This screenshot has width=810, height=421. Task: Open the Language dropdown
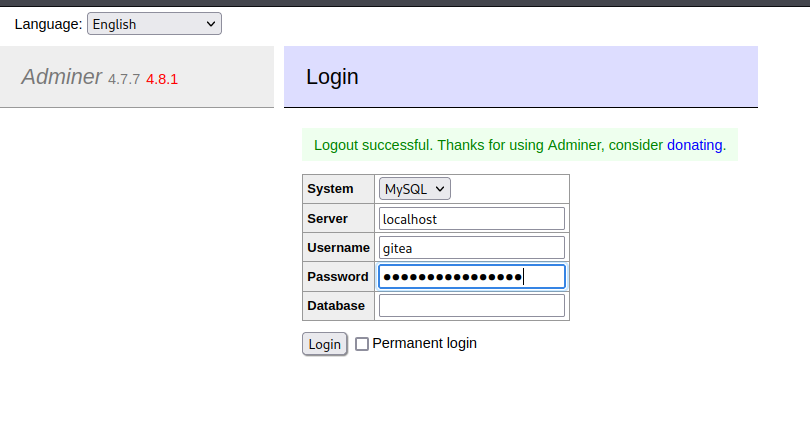click(x=154, y=24)
